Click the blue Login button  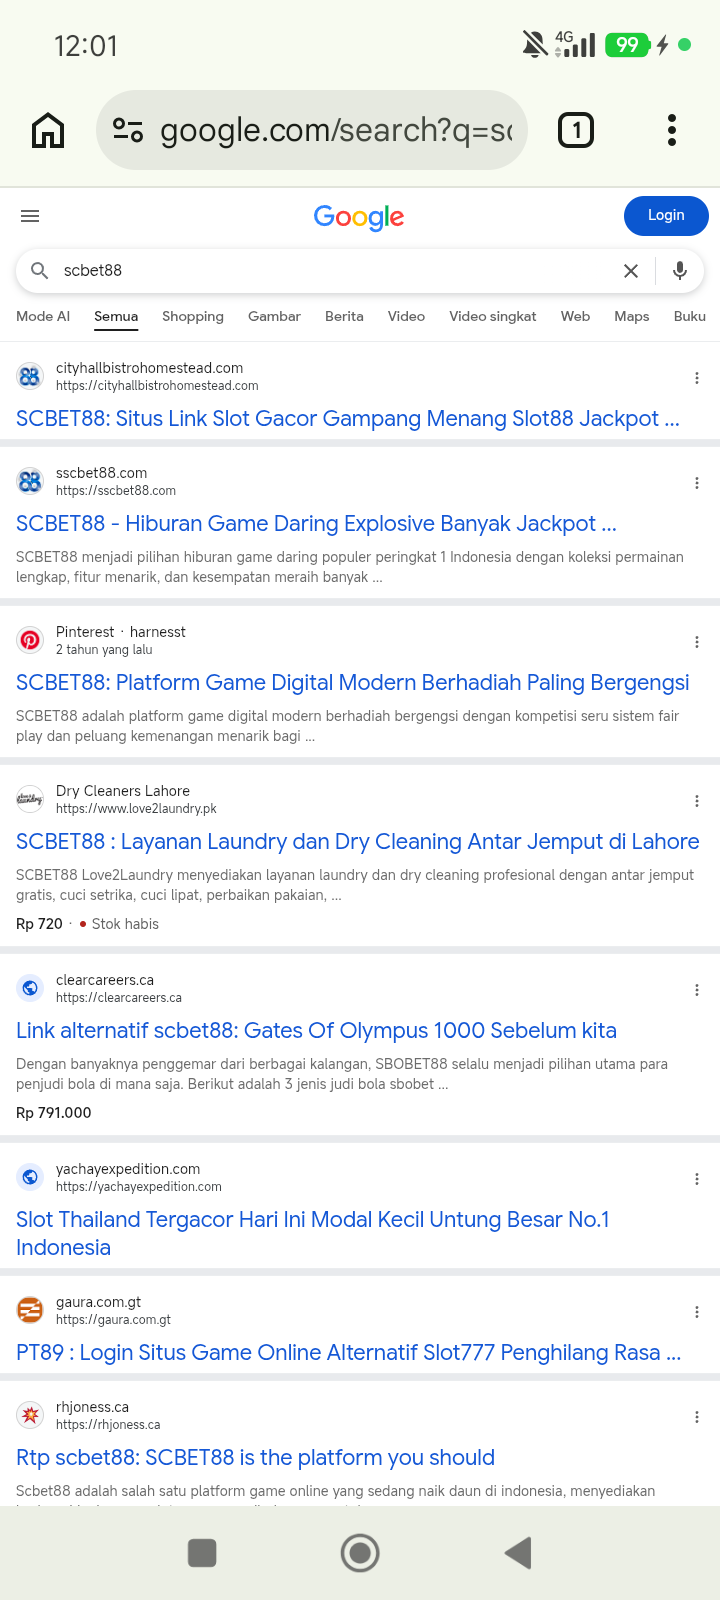(x=666, y=216)
